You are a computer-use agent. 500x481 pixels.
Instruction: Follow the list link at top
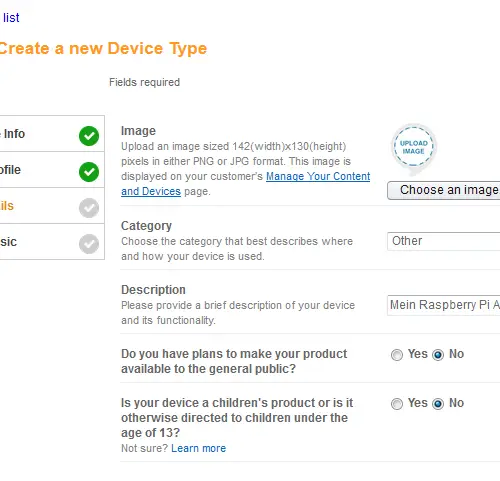pos(11,18)
